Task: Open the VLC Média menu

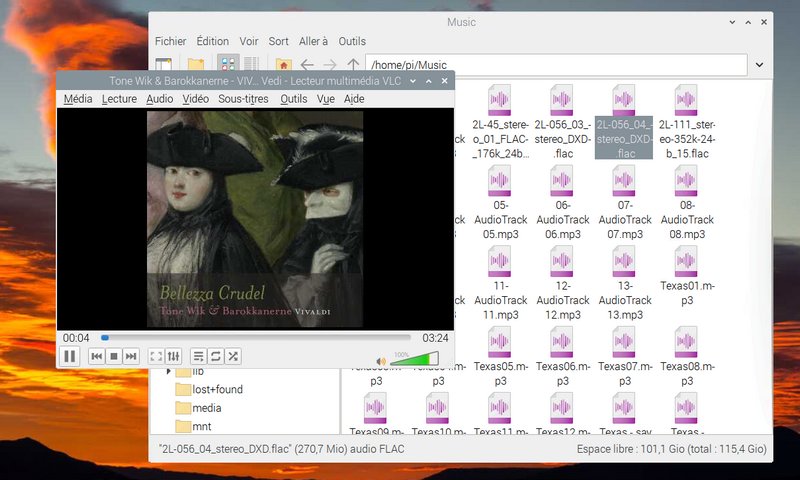Action: tap(78, 99)
